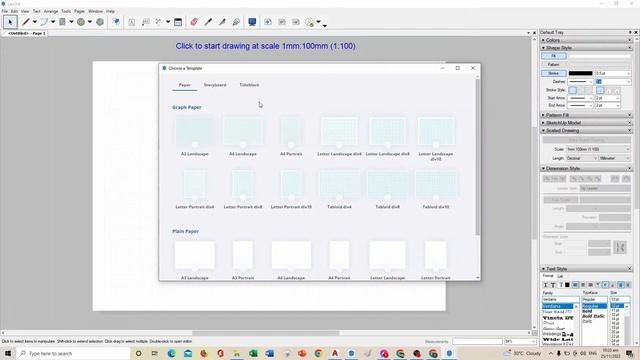Open the Windows Start menu
Viewport: 640px width, 360px height.
click(x=8, y=353)
